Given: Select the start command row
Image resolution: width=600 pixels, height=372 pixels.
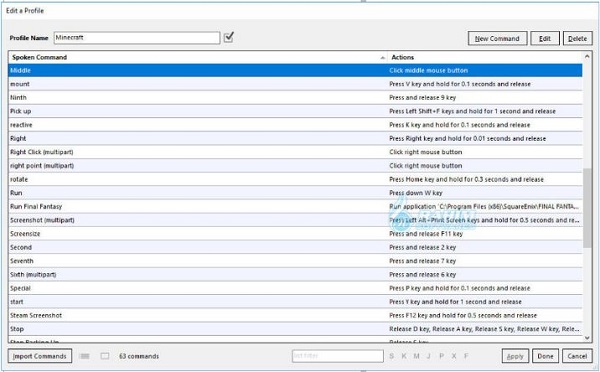Looking at the screenshot, I should click(295, 302).
